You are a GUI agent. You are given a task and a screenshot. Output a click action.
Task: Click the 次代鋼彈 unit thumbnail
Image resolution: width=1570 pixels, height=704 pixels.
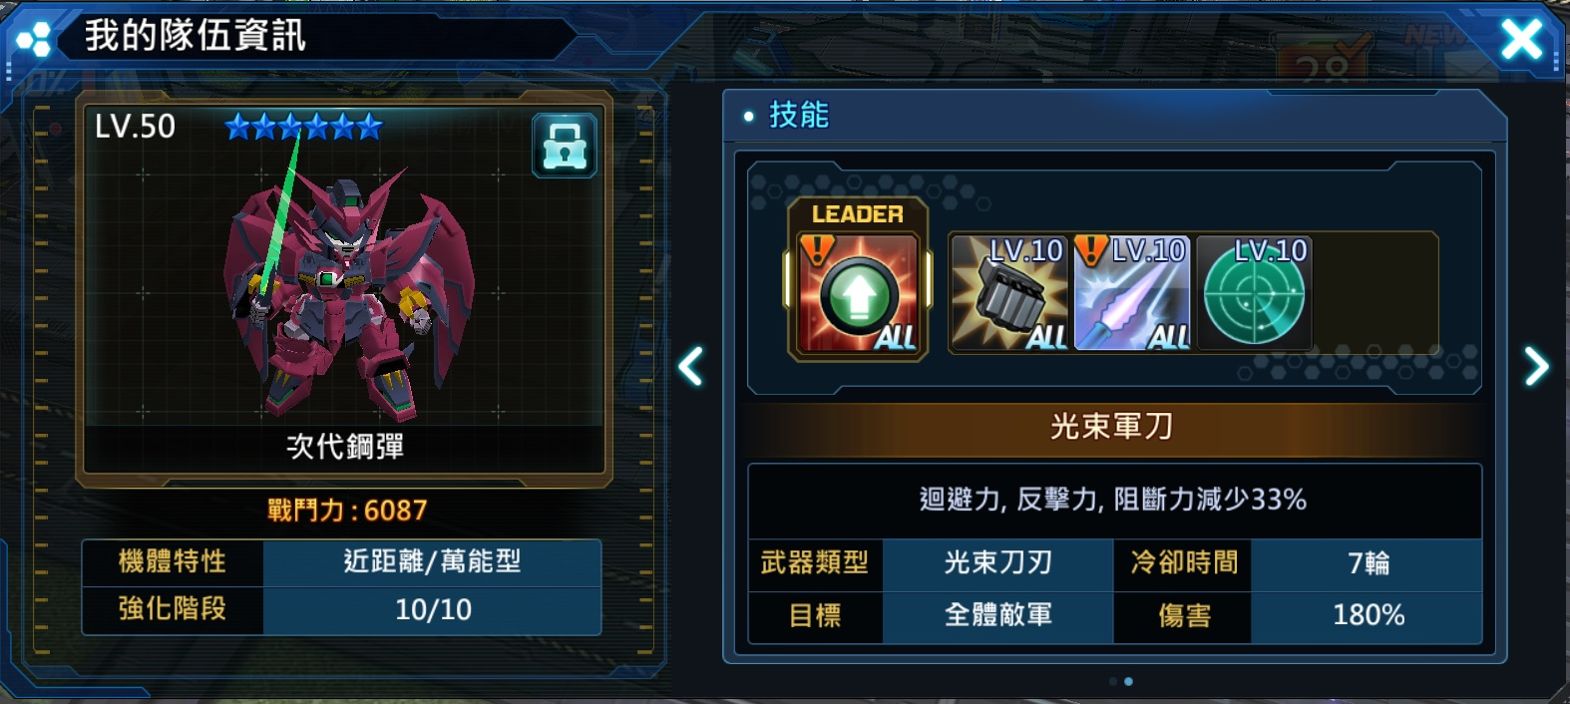(344, 288)
